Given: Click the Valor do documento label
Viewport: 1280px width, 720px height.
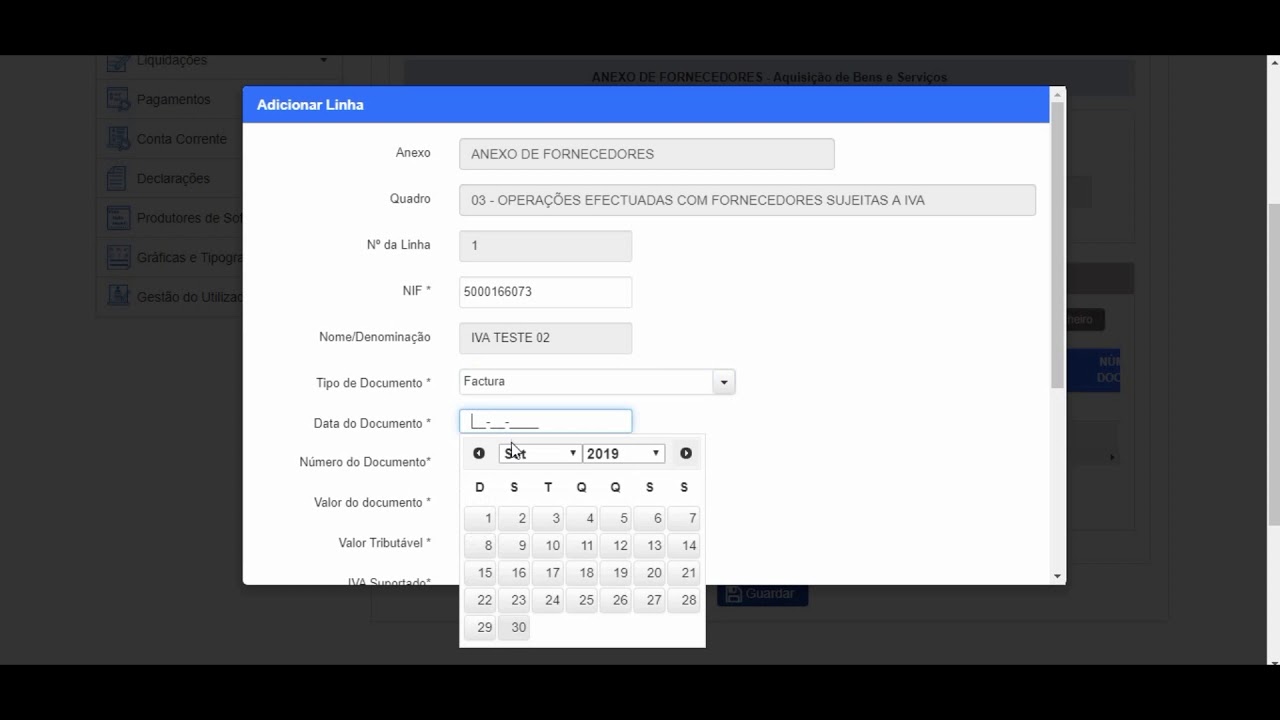Looking at the screenshot, I should pyautogui.click(x=372, y=502).
